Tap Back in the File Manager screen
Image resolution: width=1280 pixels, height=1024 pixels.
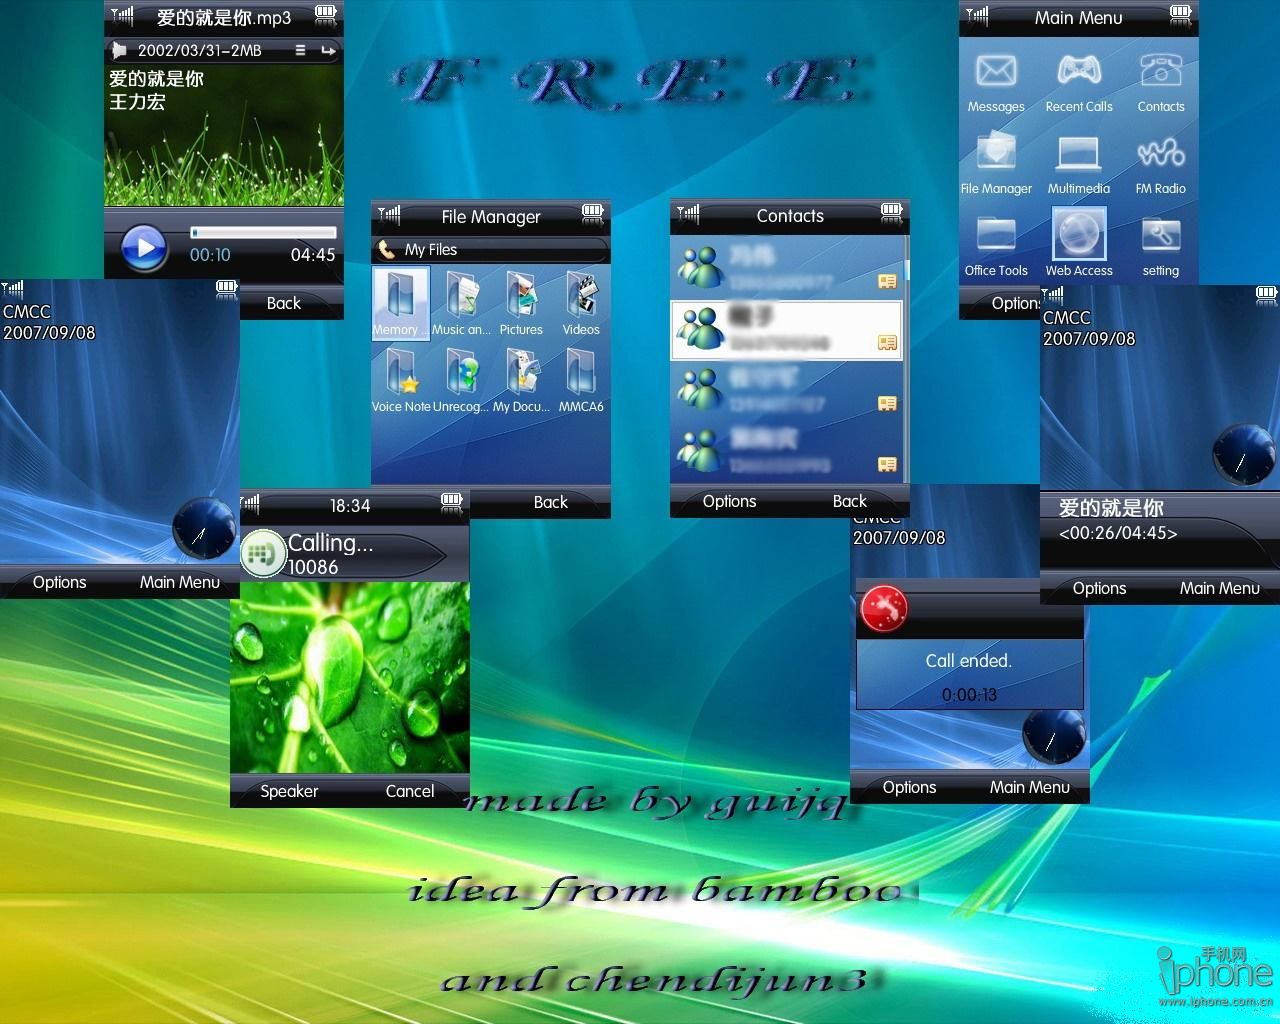[550, 502]
